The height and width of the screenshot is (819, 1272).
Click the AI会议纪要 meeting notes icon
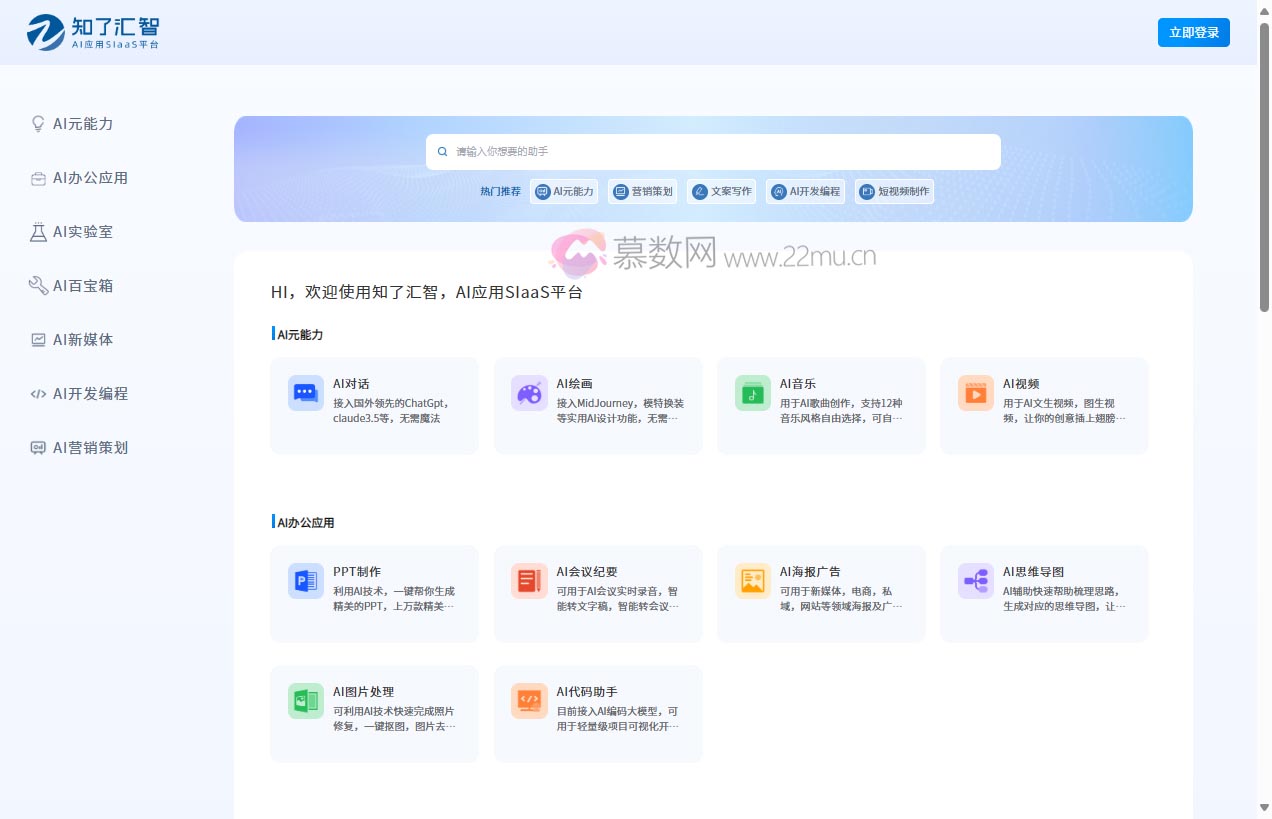[528, 581]
